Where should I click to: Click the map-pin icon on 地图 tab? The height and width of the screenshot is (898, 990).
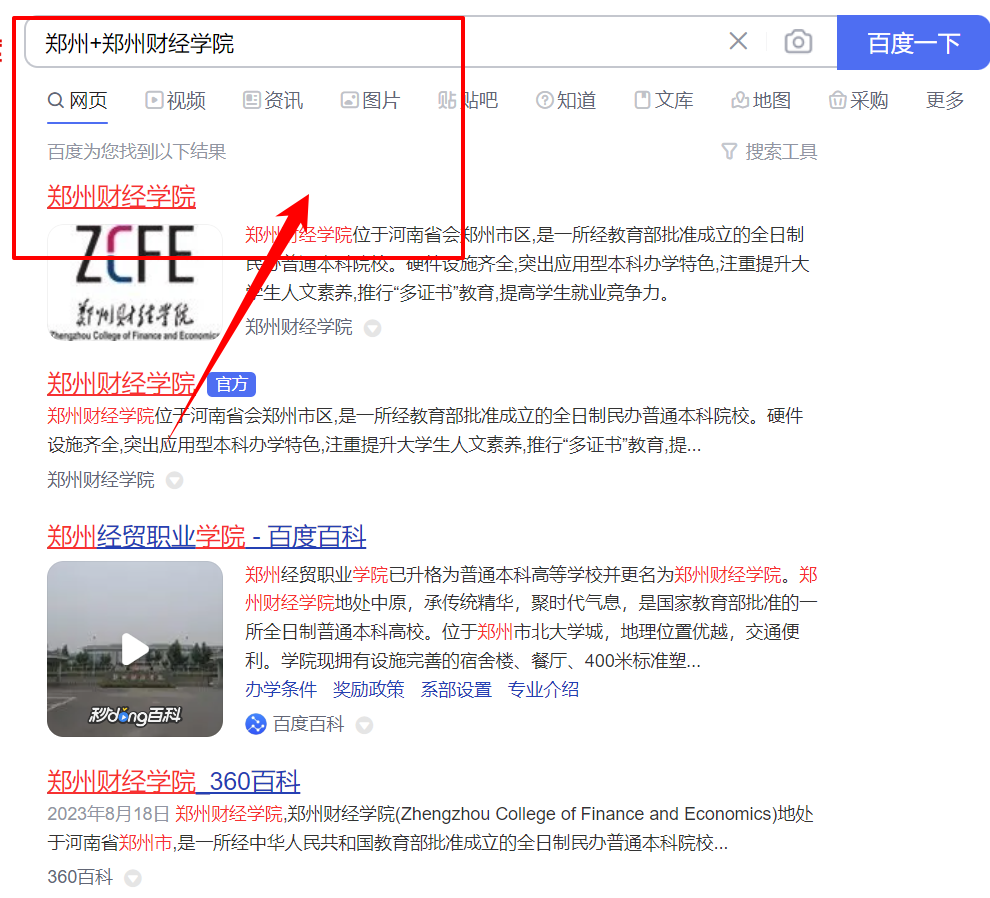pyautogui.click(x=739, y=100)
